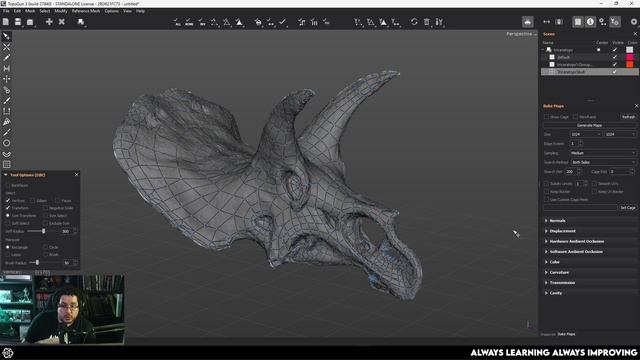Open the Sampling dropdown set to Medium
The height and width of the screenshot is (360, 640).
click(603, 153)
